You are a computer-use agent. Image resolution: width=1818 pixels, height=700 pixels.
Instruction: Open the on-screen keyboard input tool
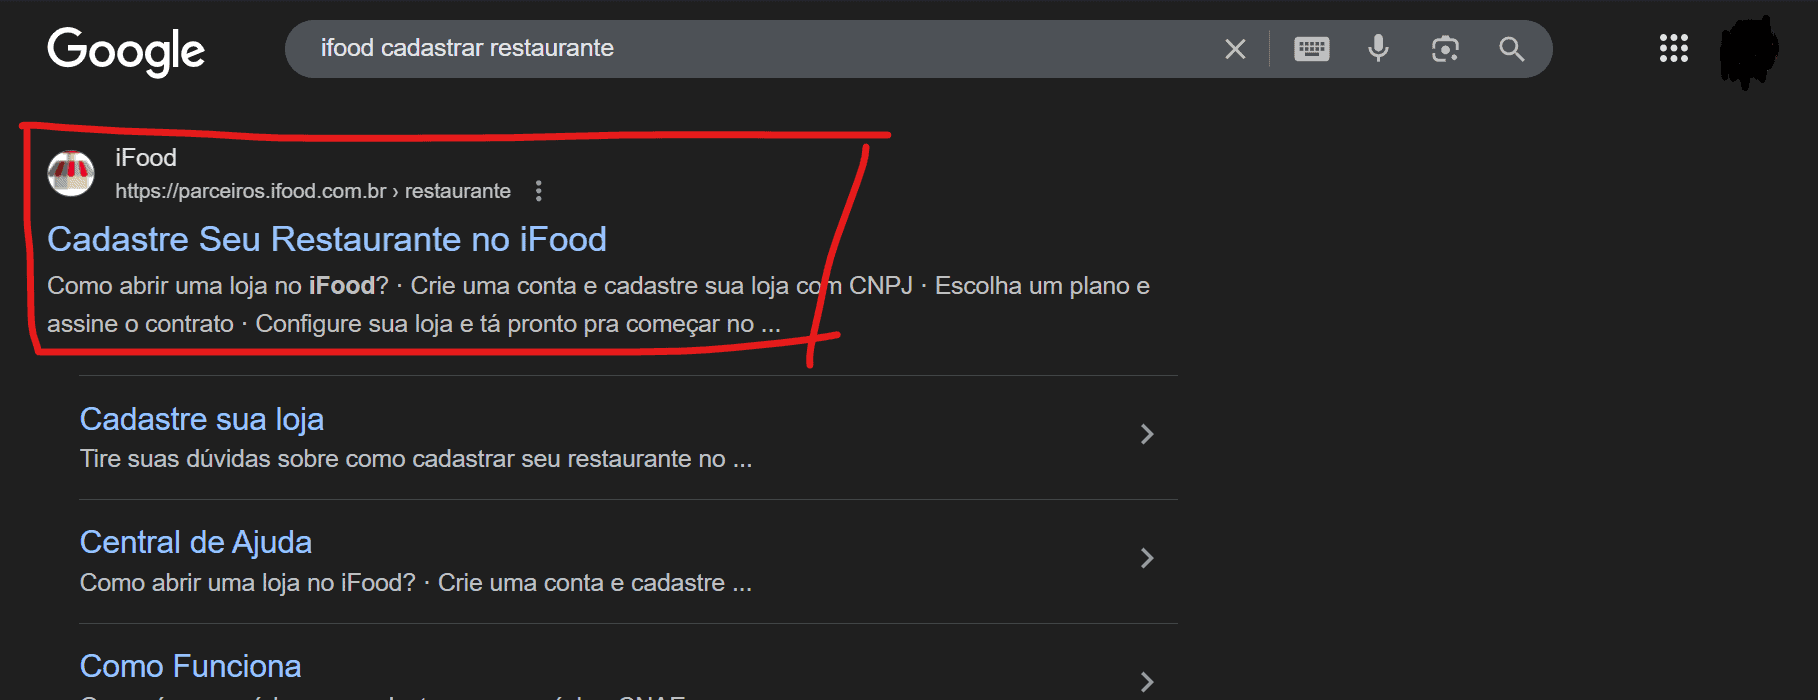1311,49
